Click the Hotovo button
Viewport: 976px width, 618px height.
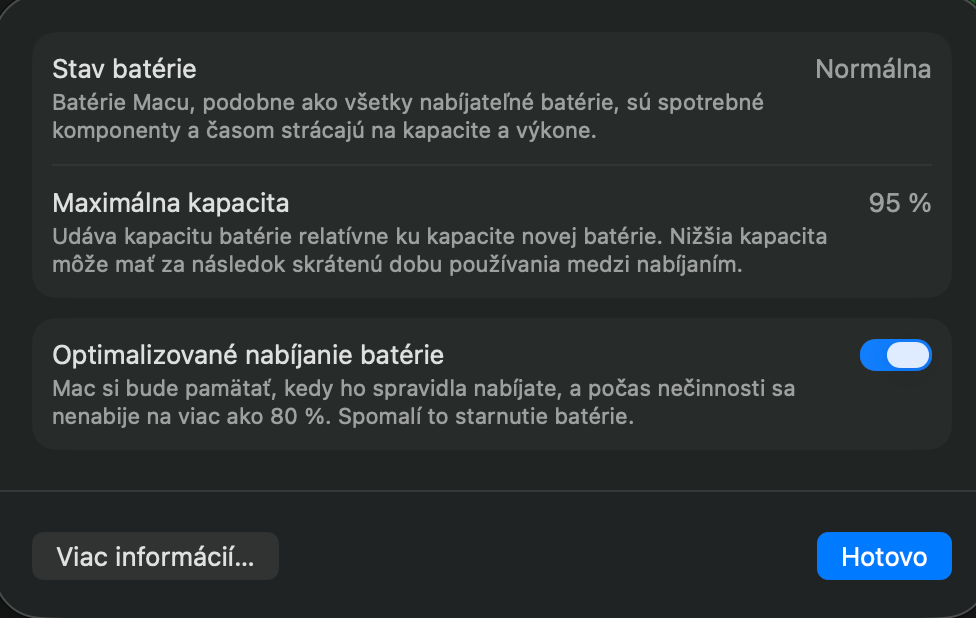click(884, 556)
